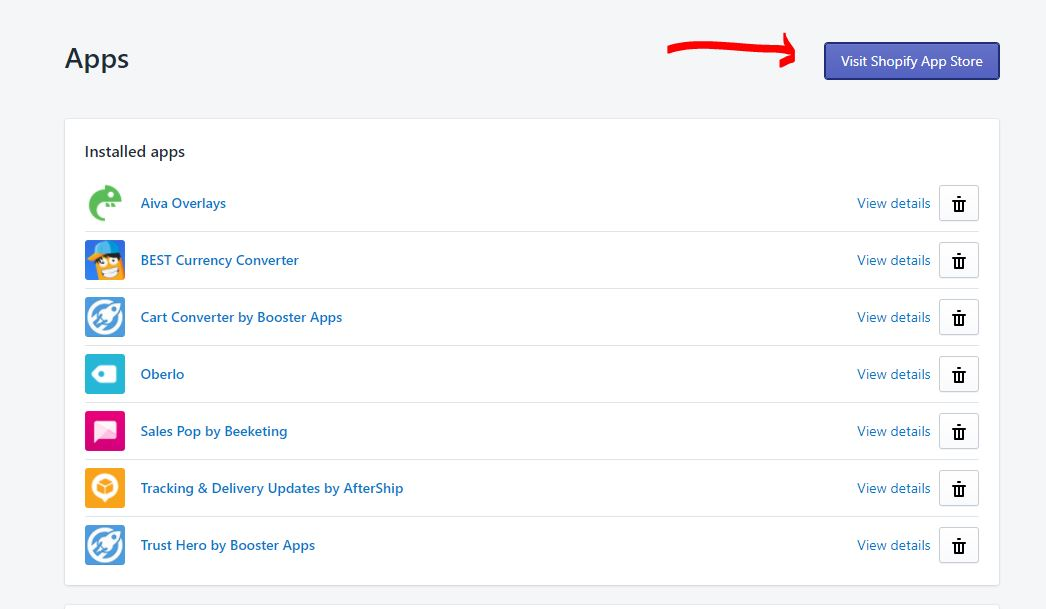This screenshot has height=609, width=1046.
Task: Click the BEST Currency Converter app icon
Action: (105, 260)
